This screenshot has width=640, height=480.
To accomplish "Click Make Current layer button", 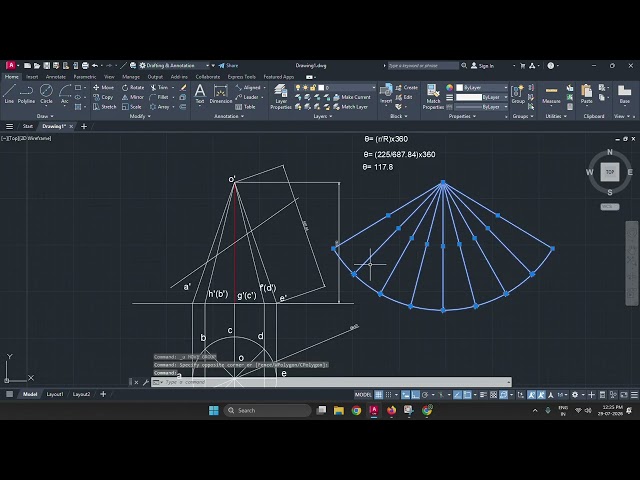I will 352,97.
